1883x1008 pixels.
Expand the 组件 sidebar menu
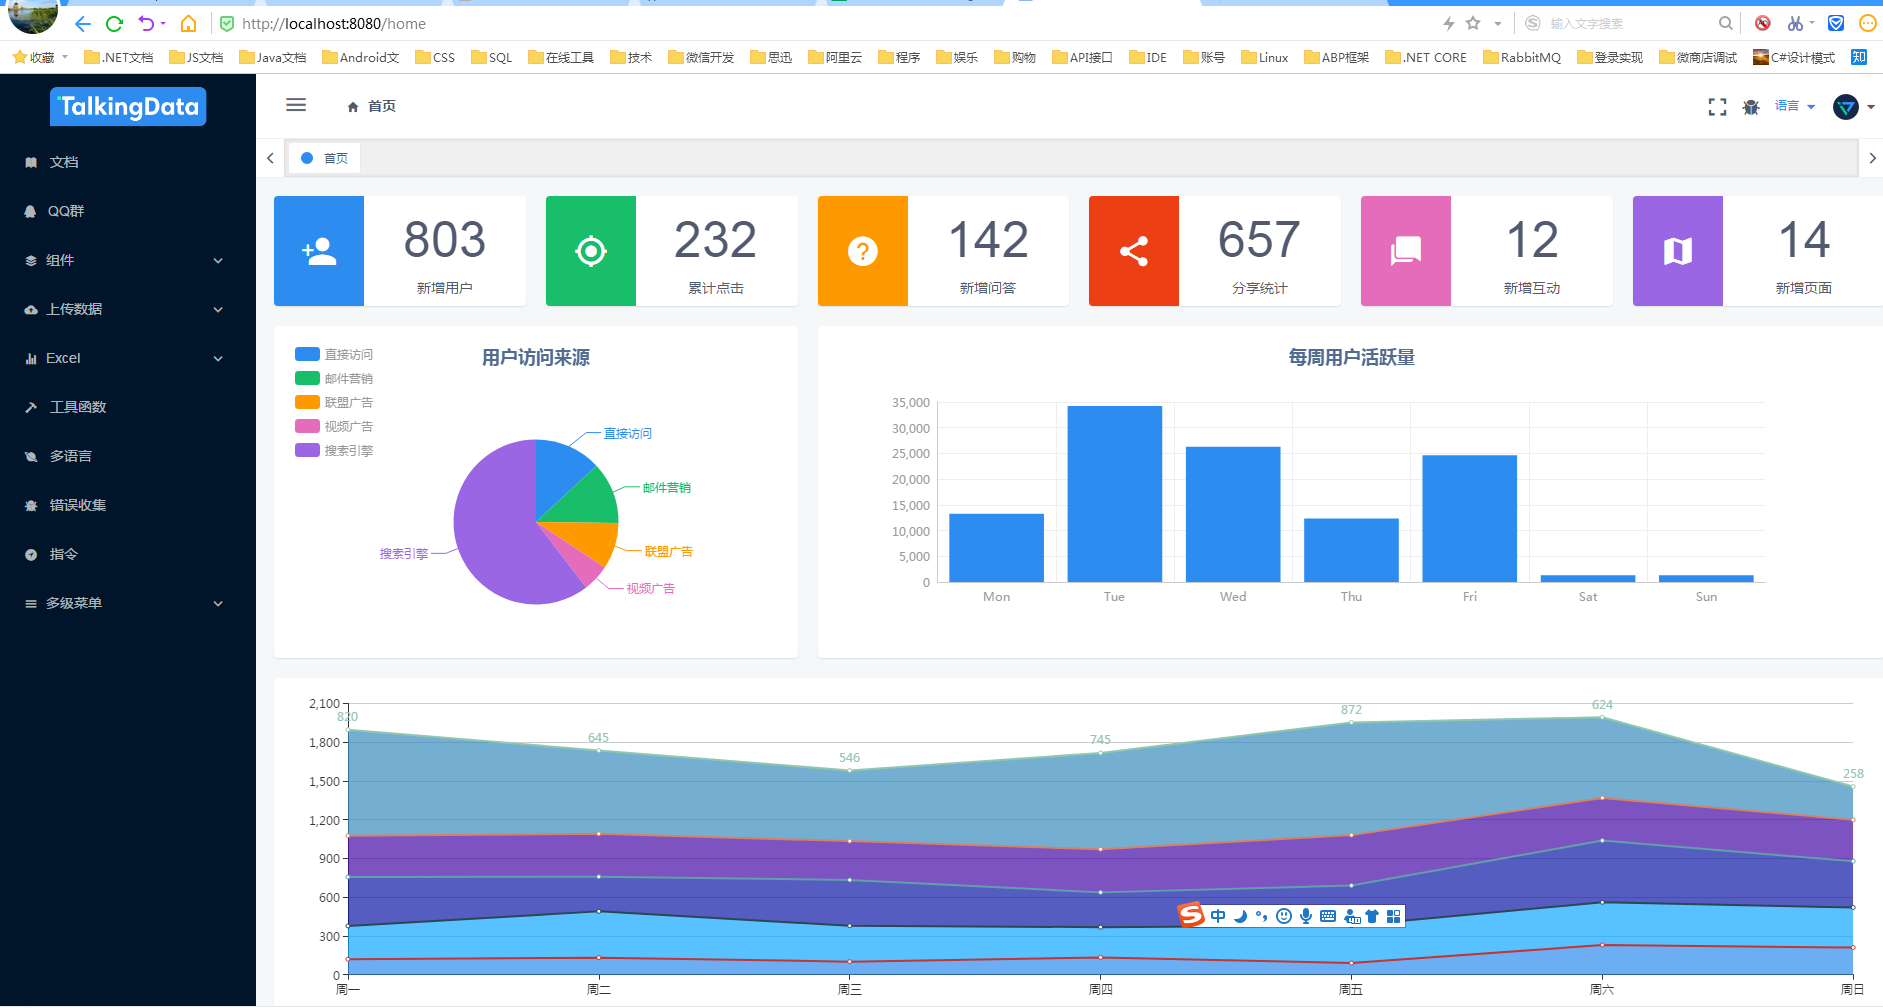point(128,260)
